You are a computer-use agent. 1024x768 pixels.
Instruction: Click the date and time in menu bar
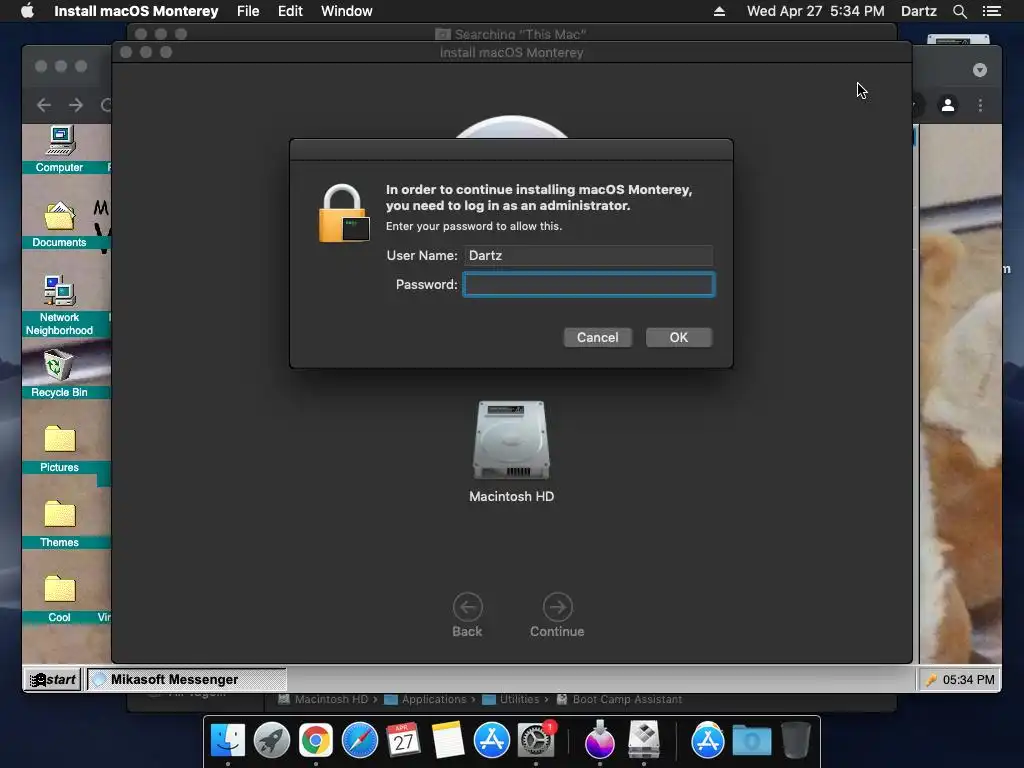[x=816, y=11]
